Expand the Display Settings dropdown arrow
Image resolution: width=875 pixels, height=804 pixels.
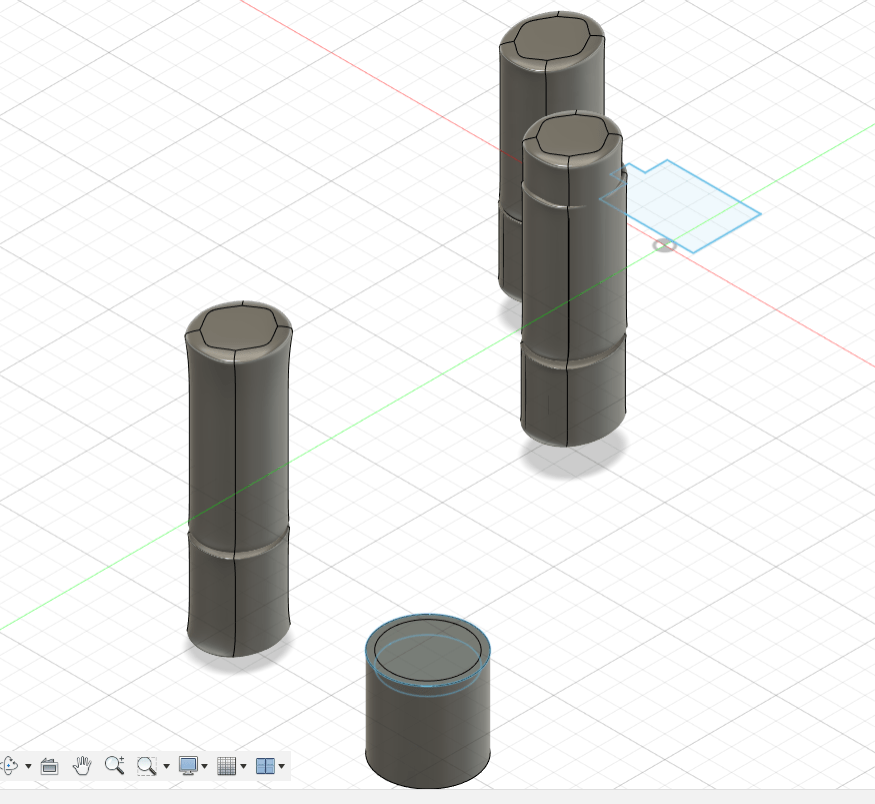coord(204,767)
